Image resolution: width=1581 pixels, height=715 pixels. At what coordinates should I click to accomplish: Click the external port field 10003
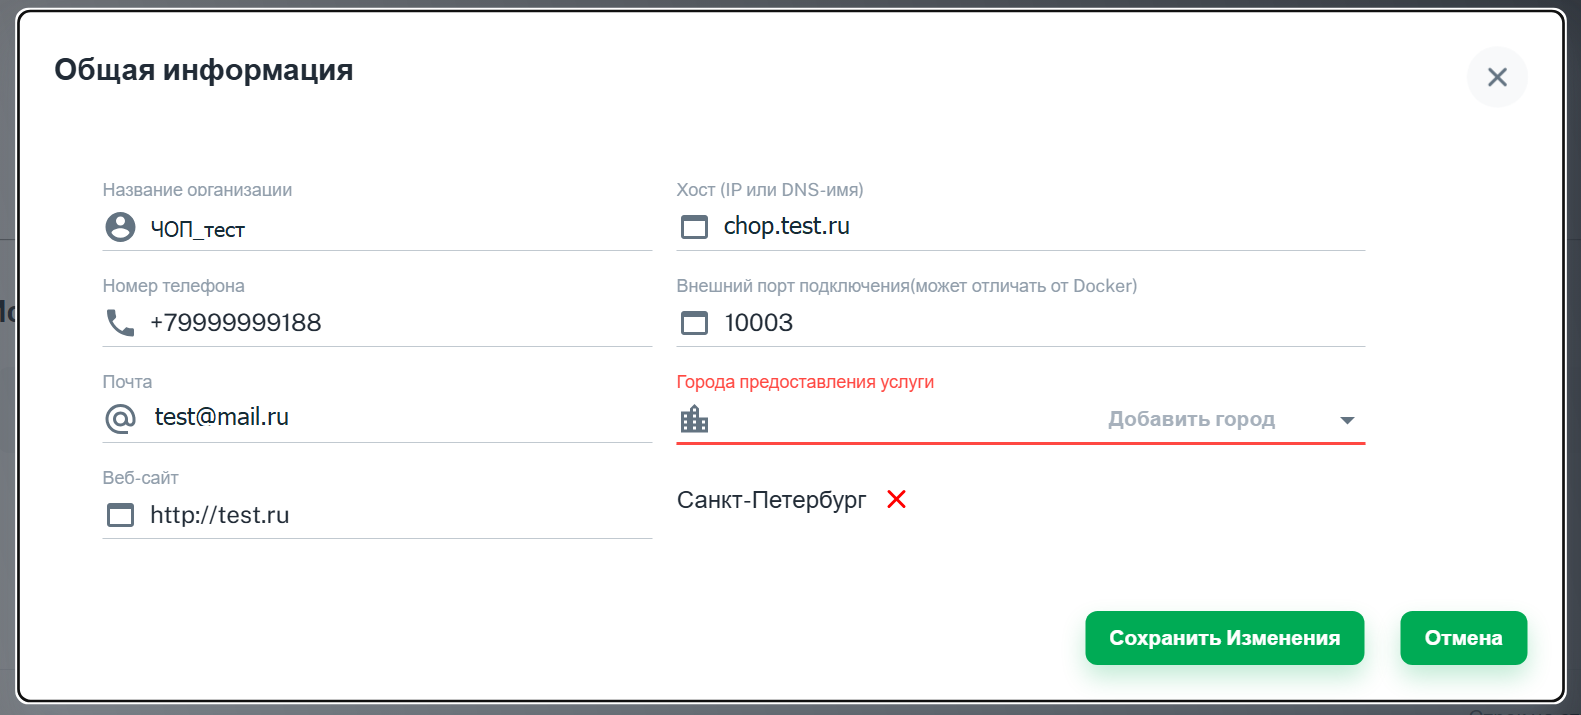1040,323
